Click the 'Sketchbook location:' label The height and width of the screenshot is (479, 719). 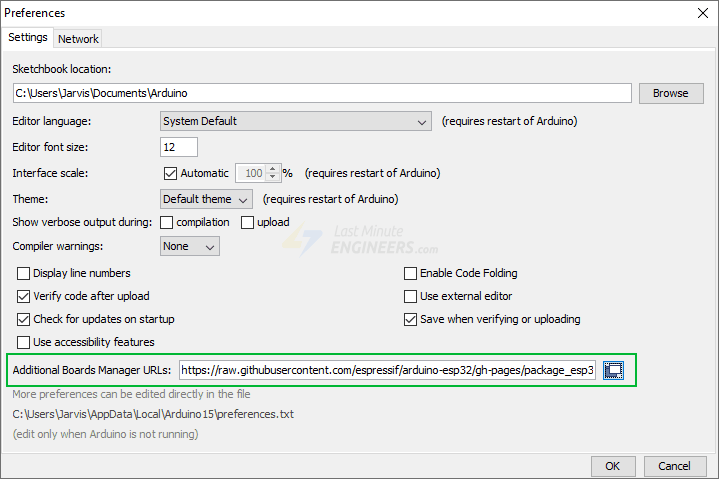[61, 69]
